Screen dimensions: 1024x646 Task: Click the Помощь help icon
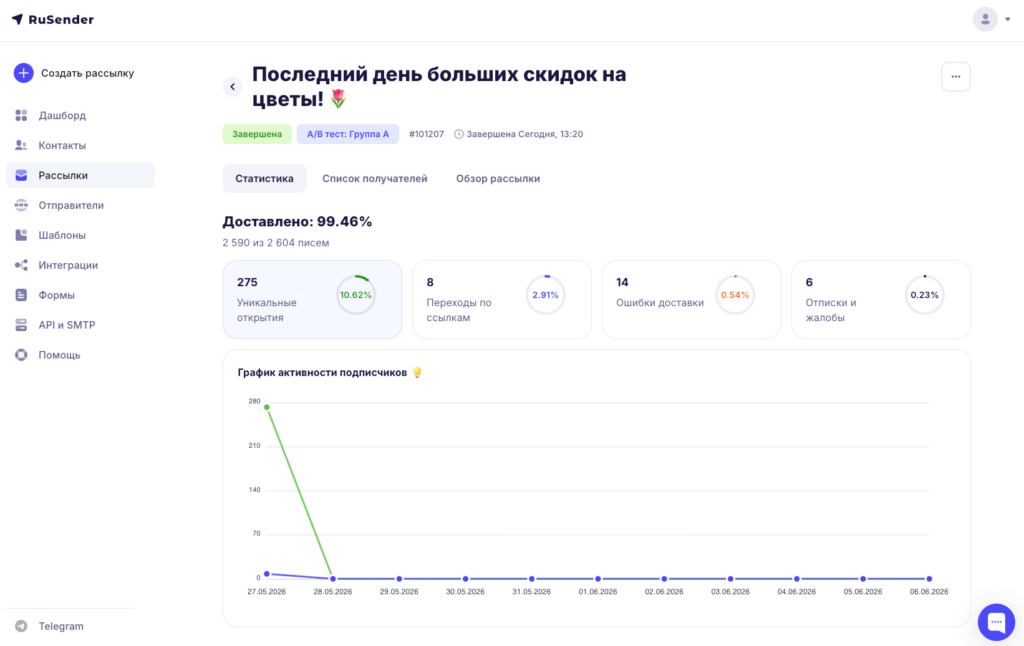pyautogui.click(x=22, y=355)
